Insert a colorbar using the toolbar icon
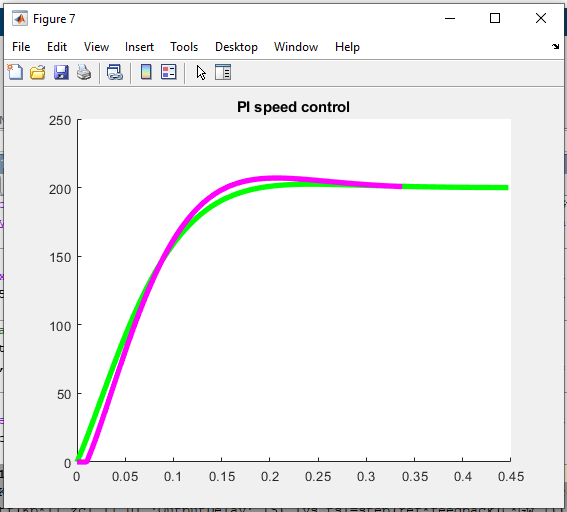 coord(146,72)
